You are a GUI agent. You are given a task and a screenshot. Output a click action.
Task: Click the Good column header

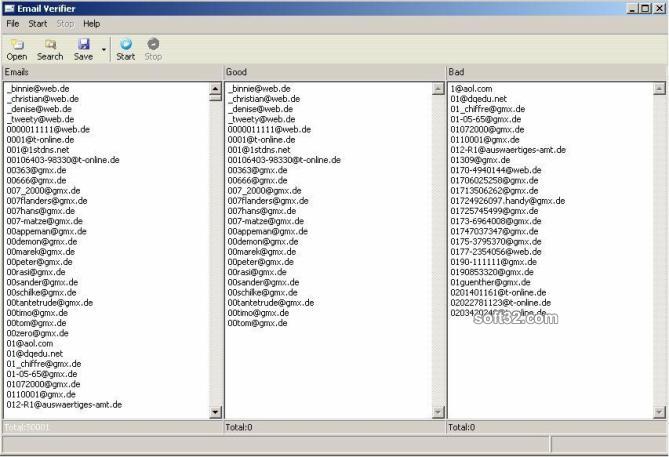click(x=333, y=72)
